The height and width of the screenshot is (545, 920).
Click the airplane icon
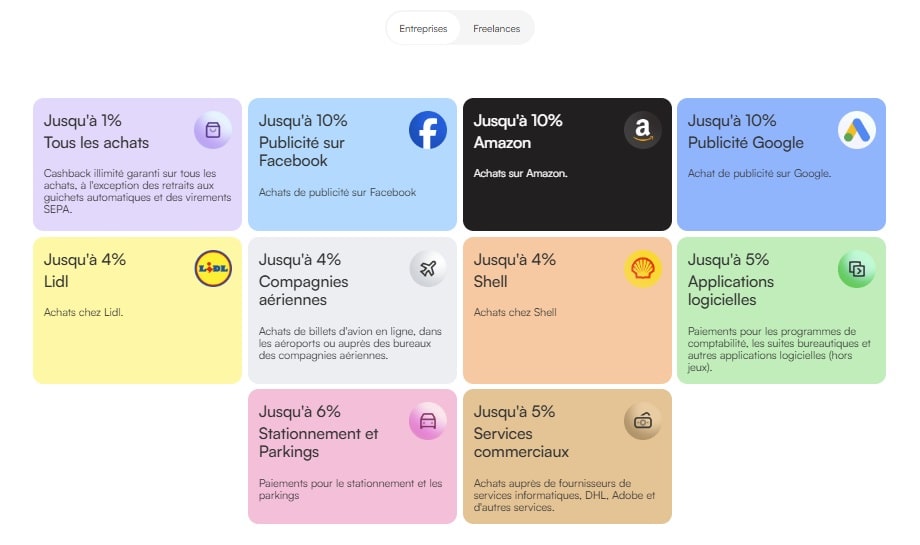(x=428, y=269)
